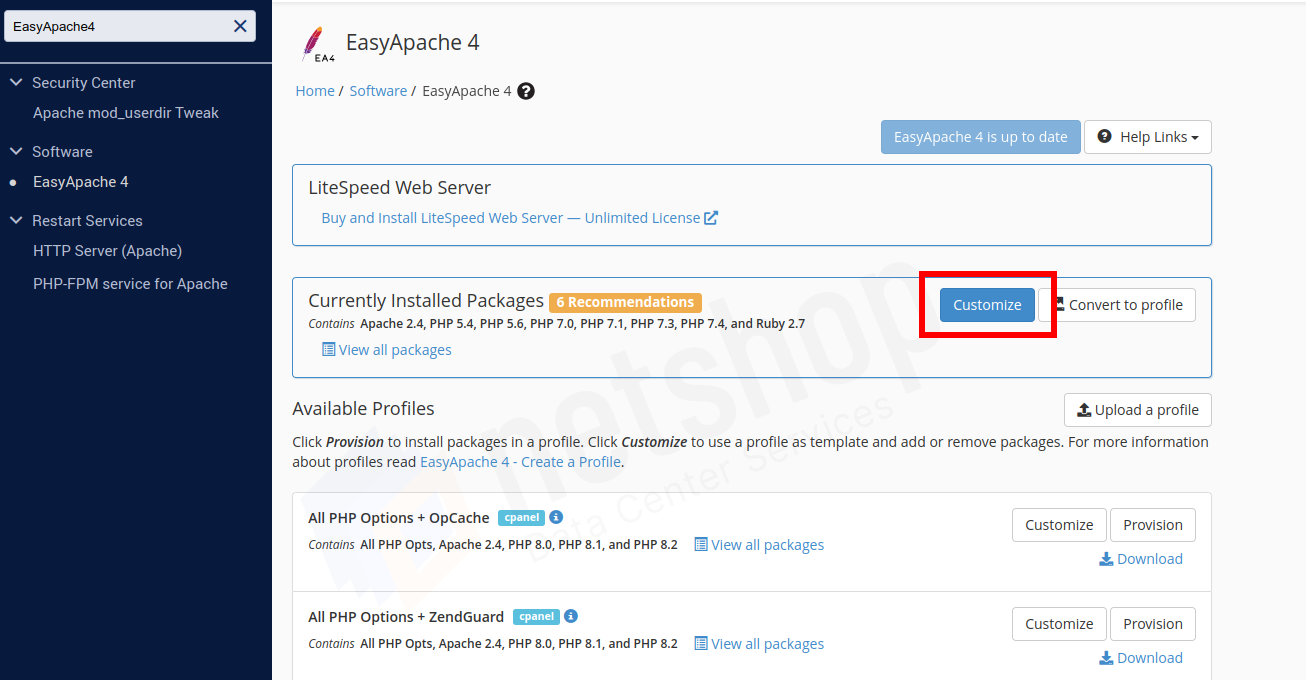Customize the All PHP Options + ZendGuard profile
Screen dimensions: 1306x680
1059,624
